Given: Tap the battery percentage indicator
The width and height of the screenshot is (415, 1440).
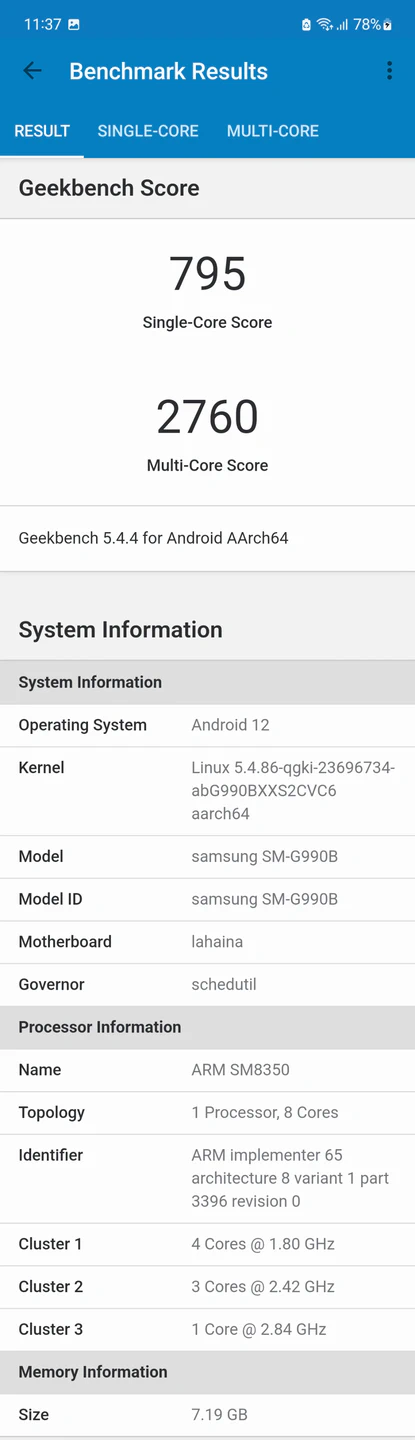Looking at the screenshot, I should coord(366,24).
